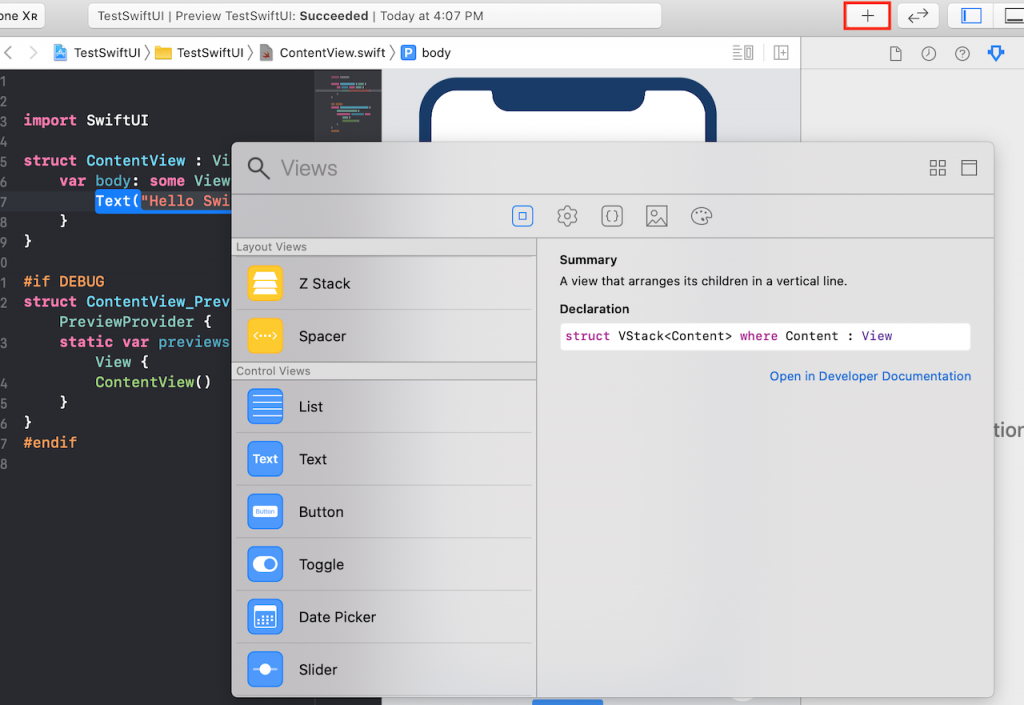The width and height of the screenshot is (1024, 705).
Task: Show the Quick Help inspector
Action: pyautogui.click(x=962, y=54)
